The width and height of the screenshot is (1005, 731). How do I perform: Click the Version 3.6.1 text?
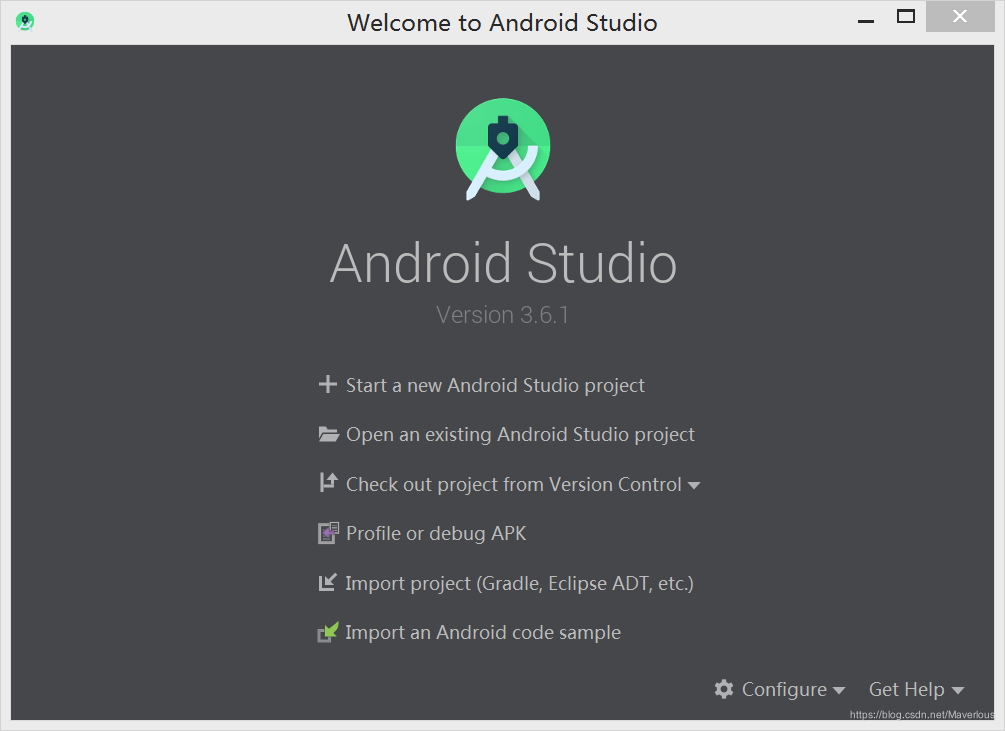pyautogui.click(x=502, y=315)
